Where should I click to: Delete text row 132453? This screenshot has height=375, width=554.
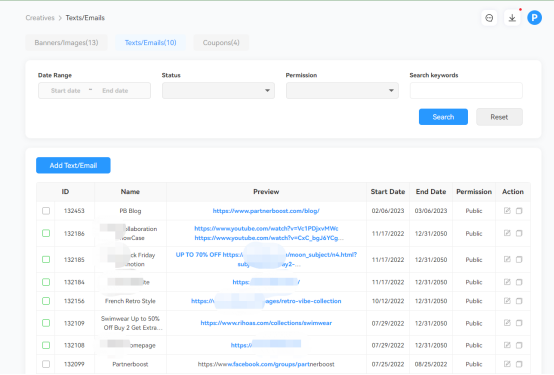[x=519, y=211]
